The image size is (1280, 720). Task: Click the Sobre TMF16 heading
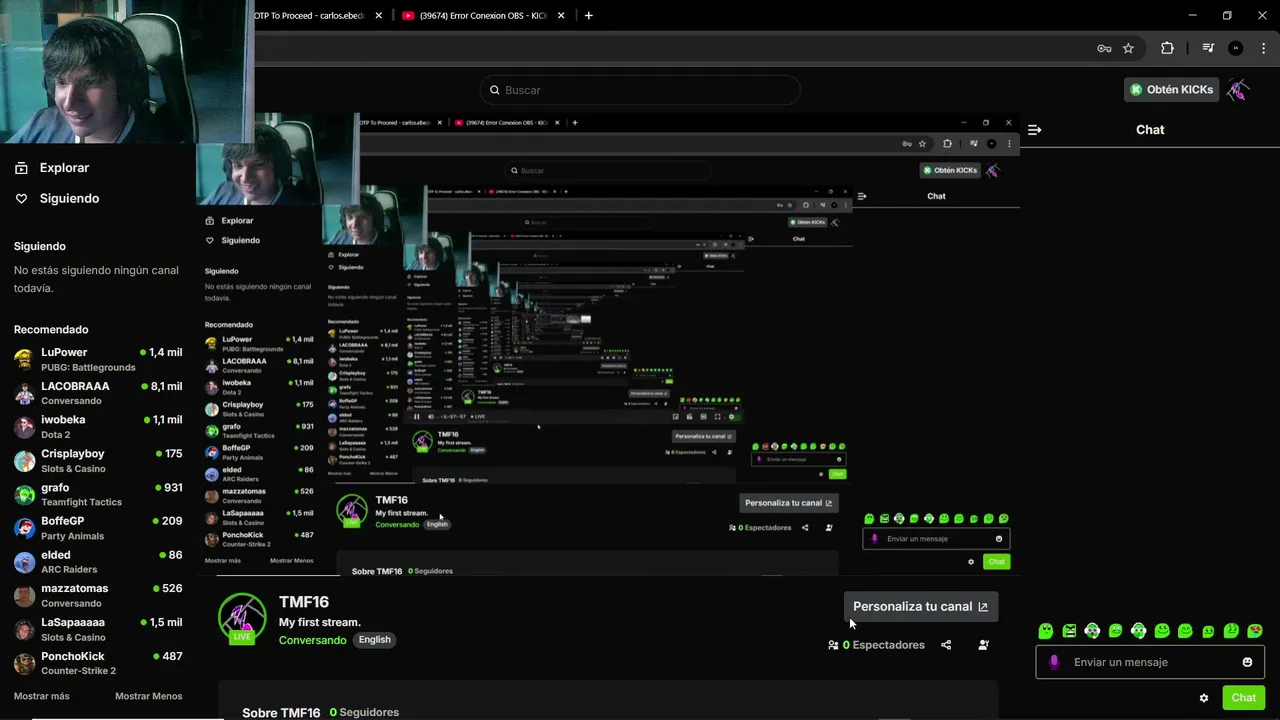(x=281, y=713)
